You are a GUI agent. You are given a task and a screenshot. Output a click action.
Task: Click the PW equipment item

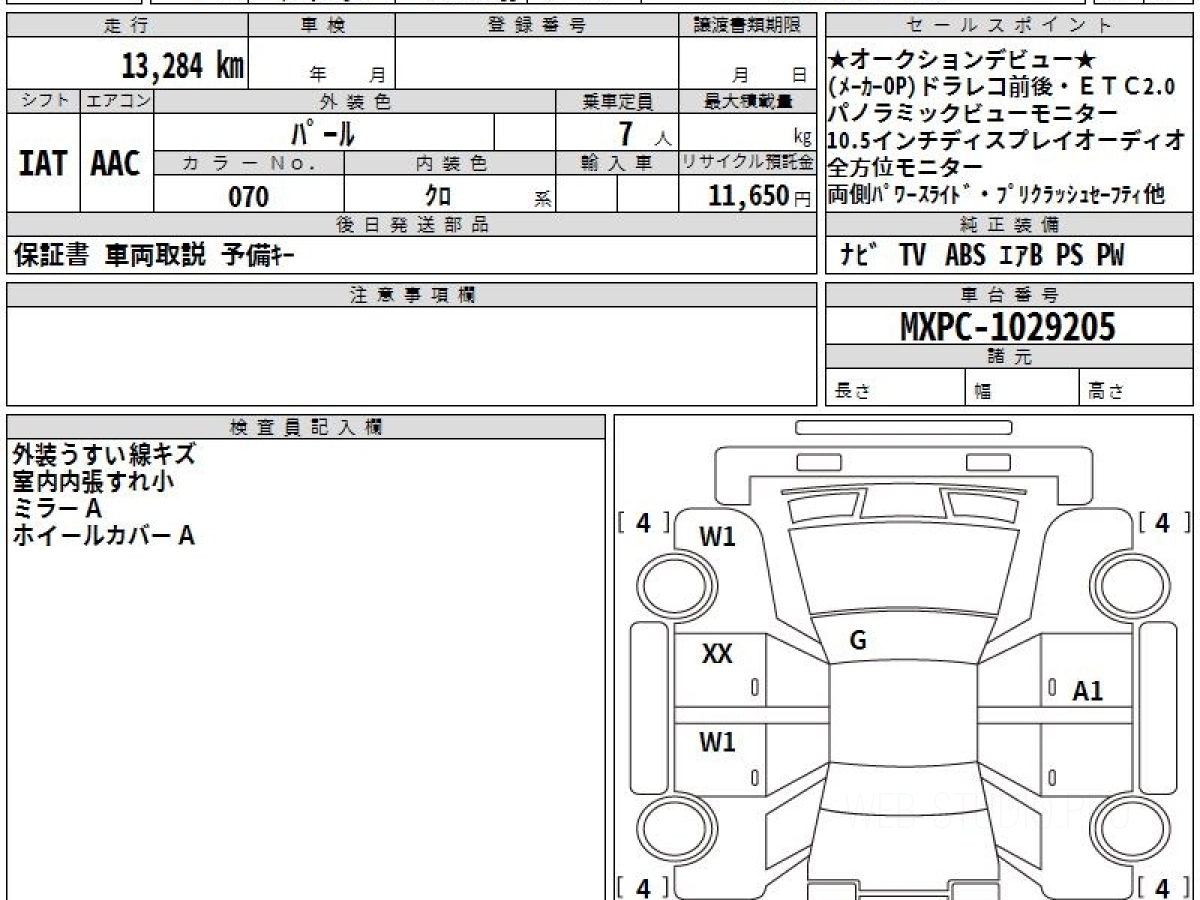tap(1110, 256)
